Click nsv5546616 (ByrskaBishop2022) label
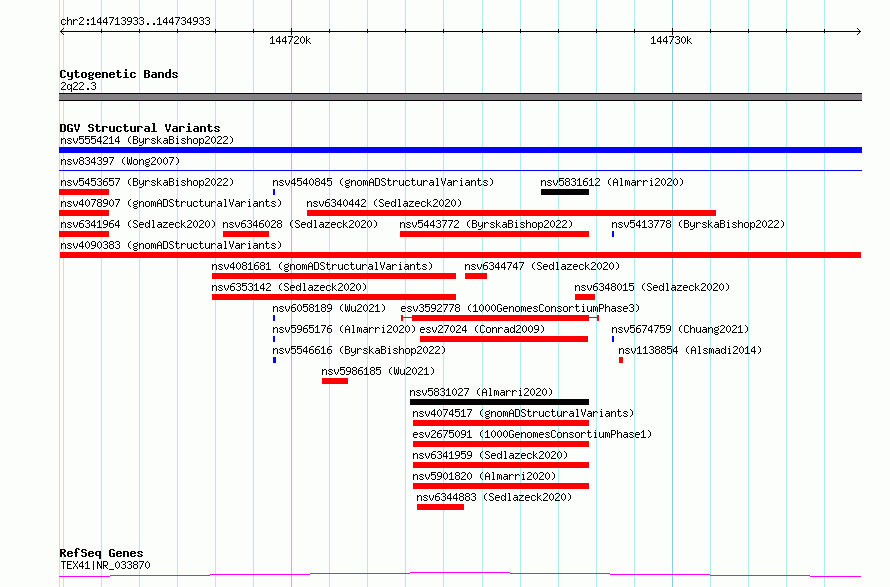 (x=359, y=350)
